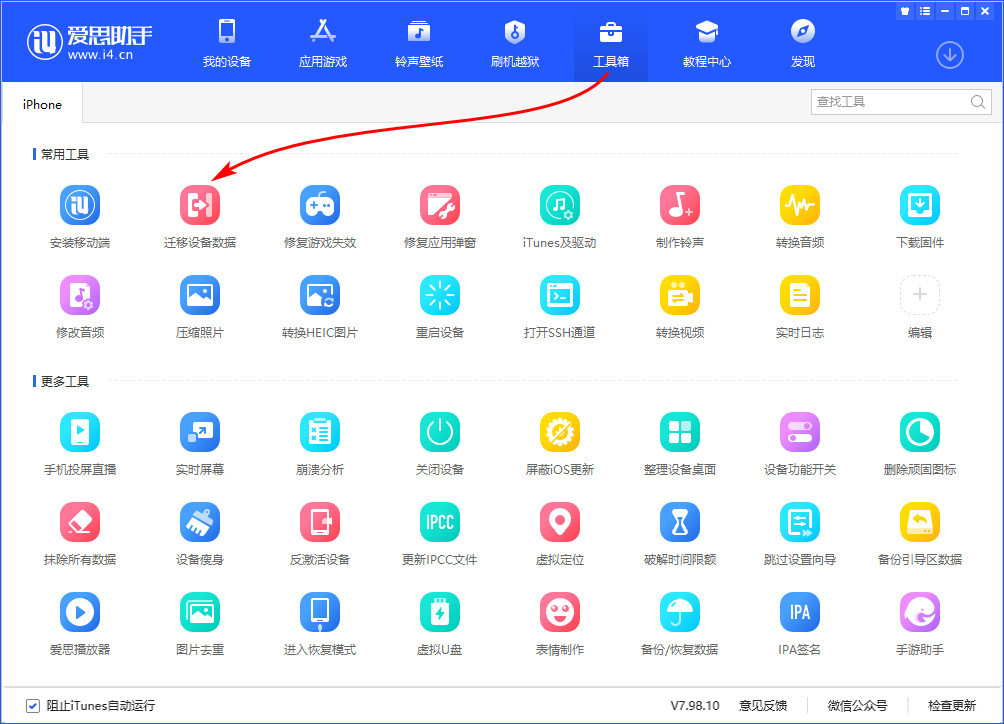Start the 制作铃声 ringtone maker

(680, 213)
